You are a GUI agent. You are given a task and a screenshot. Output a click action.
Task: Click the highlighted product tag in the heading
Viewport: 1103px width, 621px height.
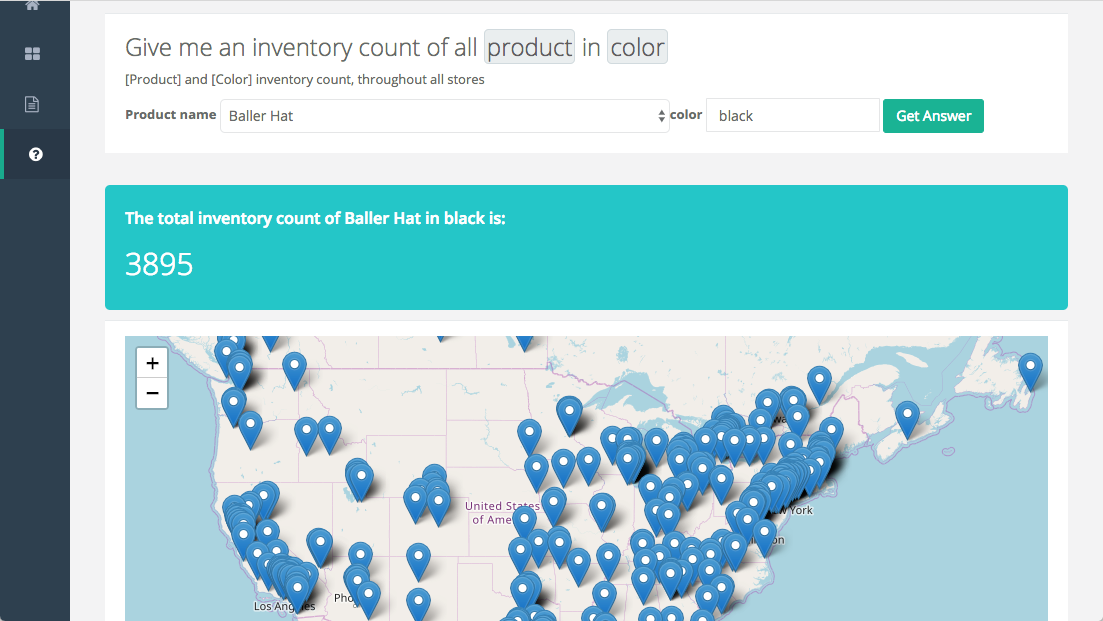pos(529,47)
